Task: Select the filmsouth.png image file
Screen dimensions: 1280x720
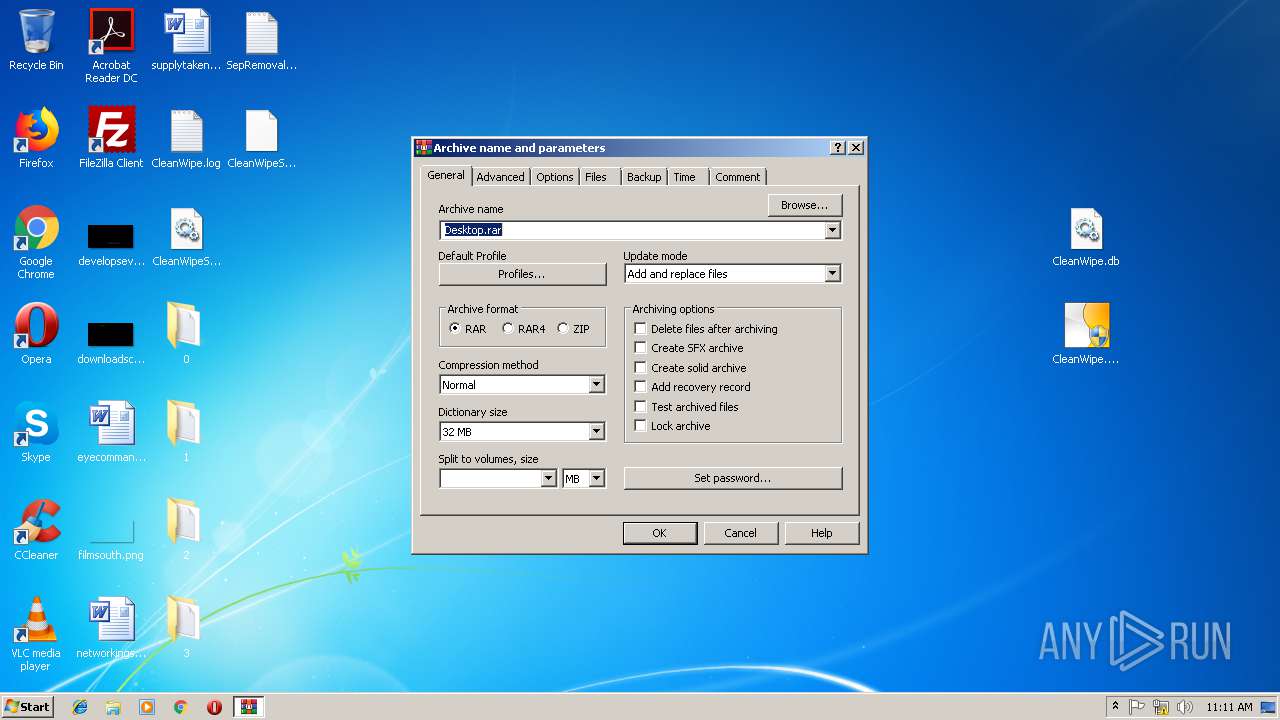Action: [x=111, y=538]
